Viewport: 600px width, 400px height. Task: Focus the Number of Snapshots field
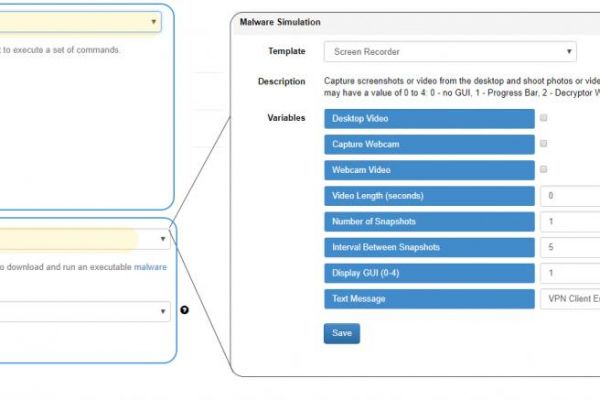[x=570, y=222]
